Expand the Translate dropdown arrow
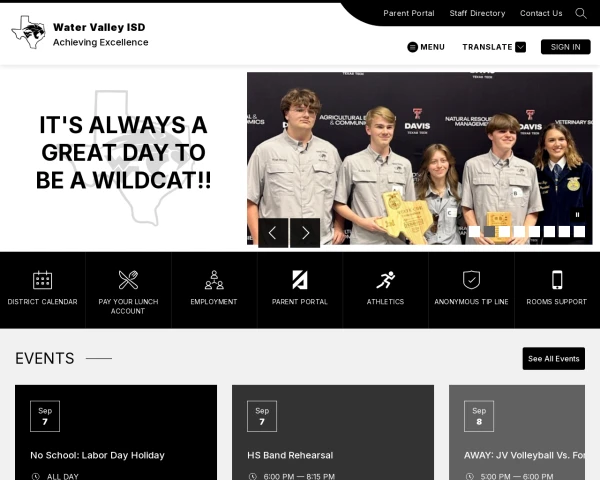 pos(520,47)
